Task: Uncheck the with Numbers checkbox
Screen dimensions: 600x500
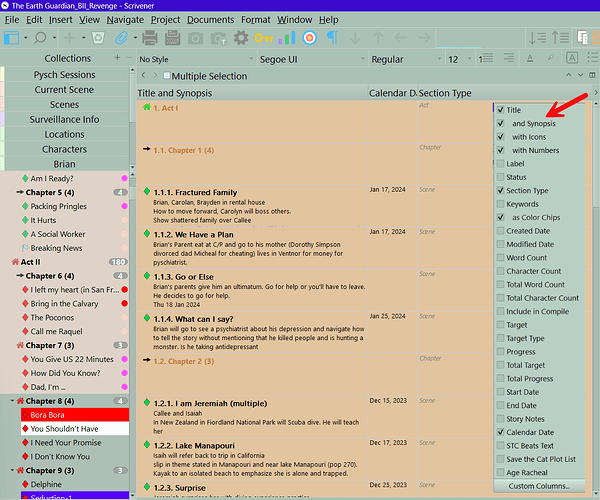Action: 500,150
